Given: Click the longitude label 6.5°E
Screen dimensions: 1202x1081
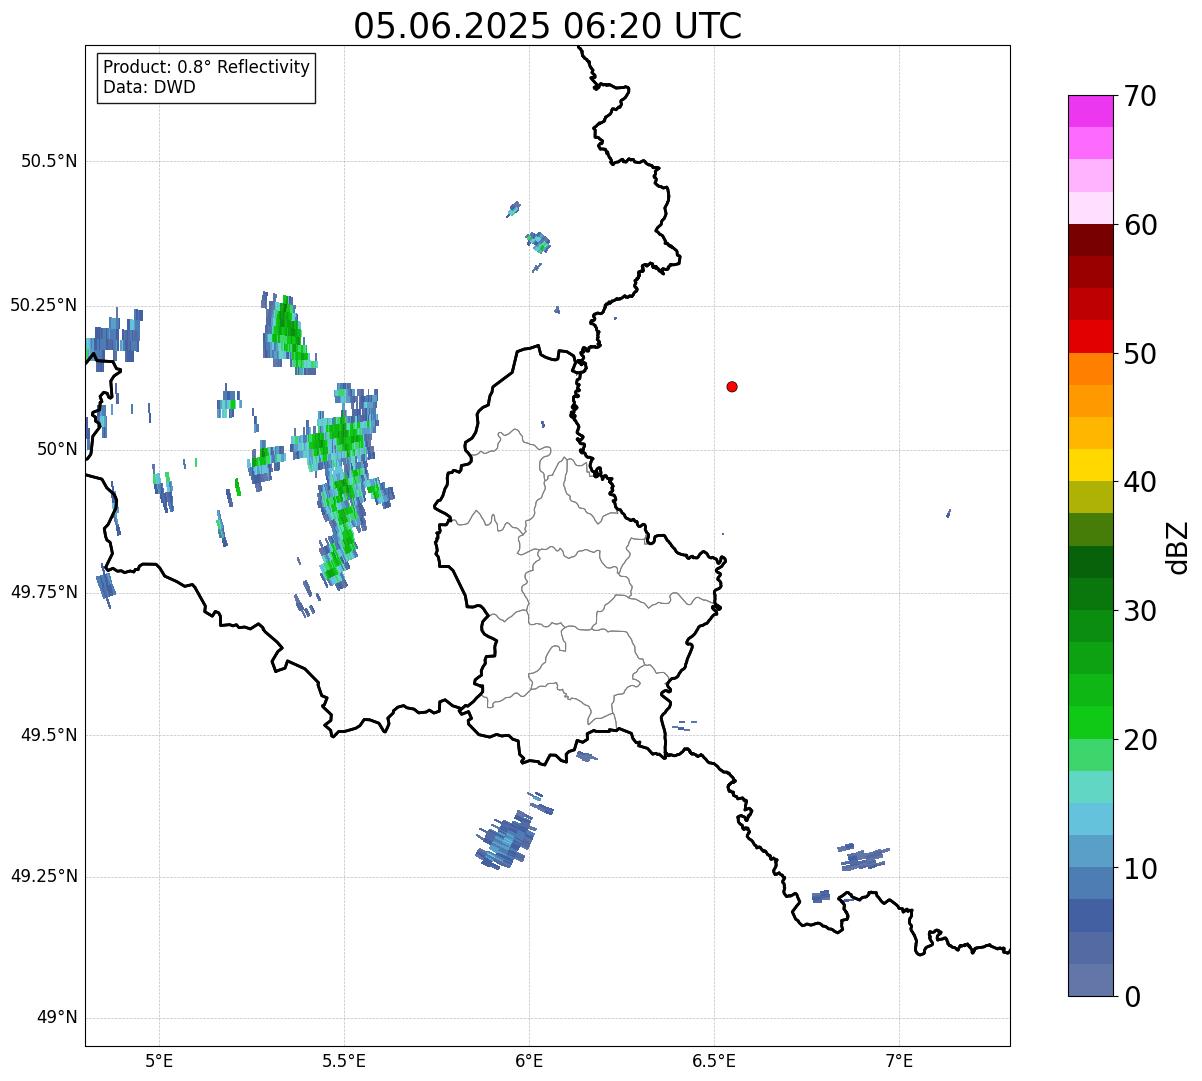Looking at the screenshot, I should click(714, 1060).
